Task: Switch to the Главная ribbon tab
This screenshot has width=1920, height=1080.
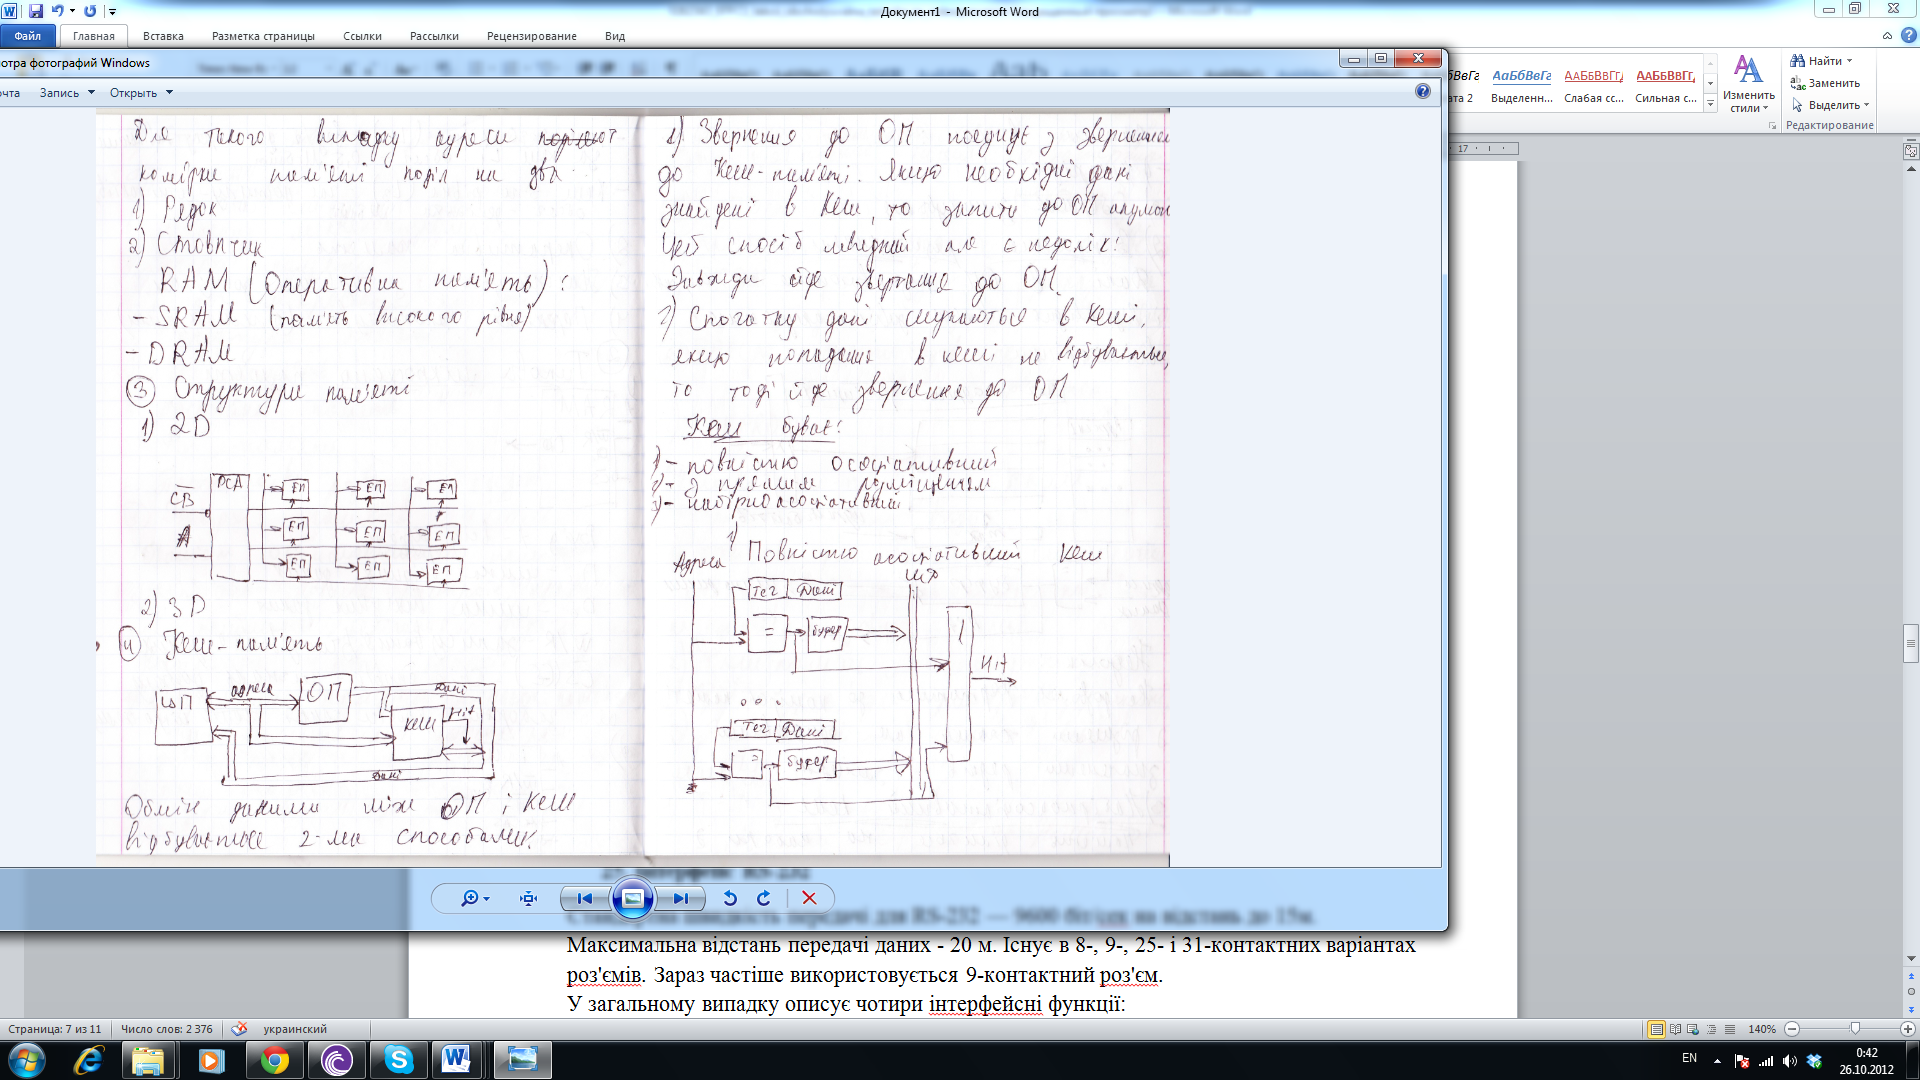Action: click(x=94, y=36)
